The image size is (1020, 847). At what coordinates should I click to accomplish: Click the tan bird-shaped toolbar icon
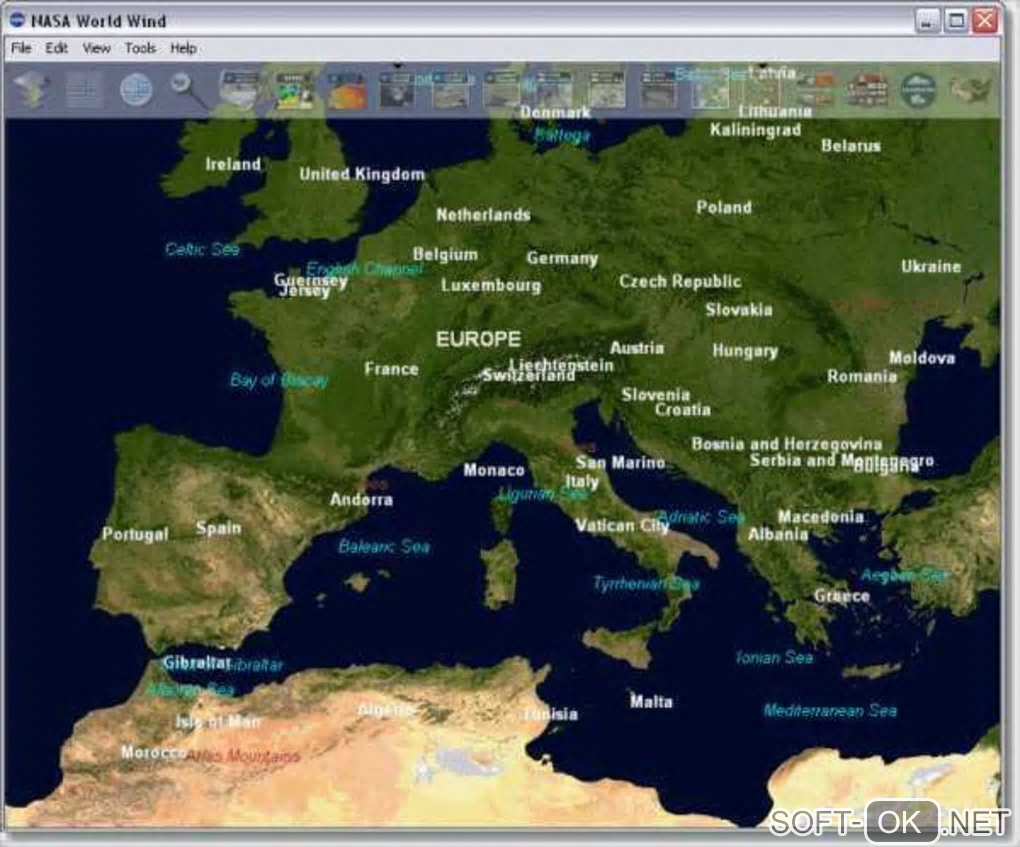pyautogui.click(x=971, y=89)
